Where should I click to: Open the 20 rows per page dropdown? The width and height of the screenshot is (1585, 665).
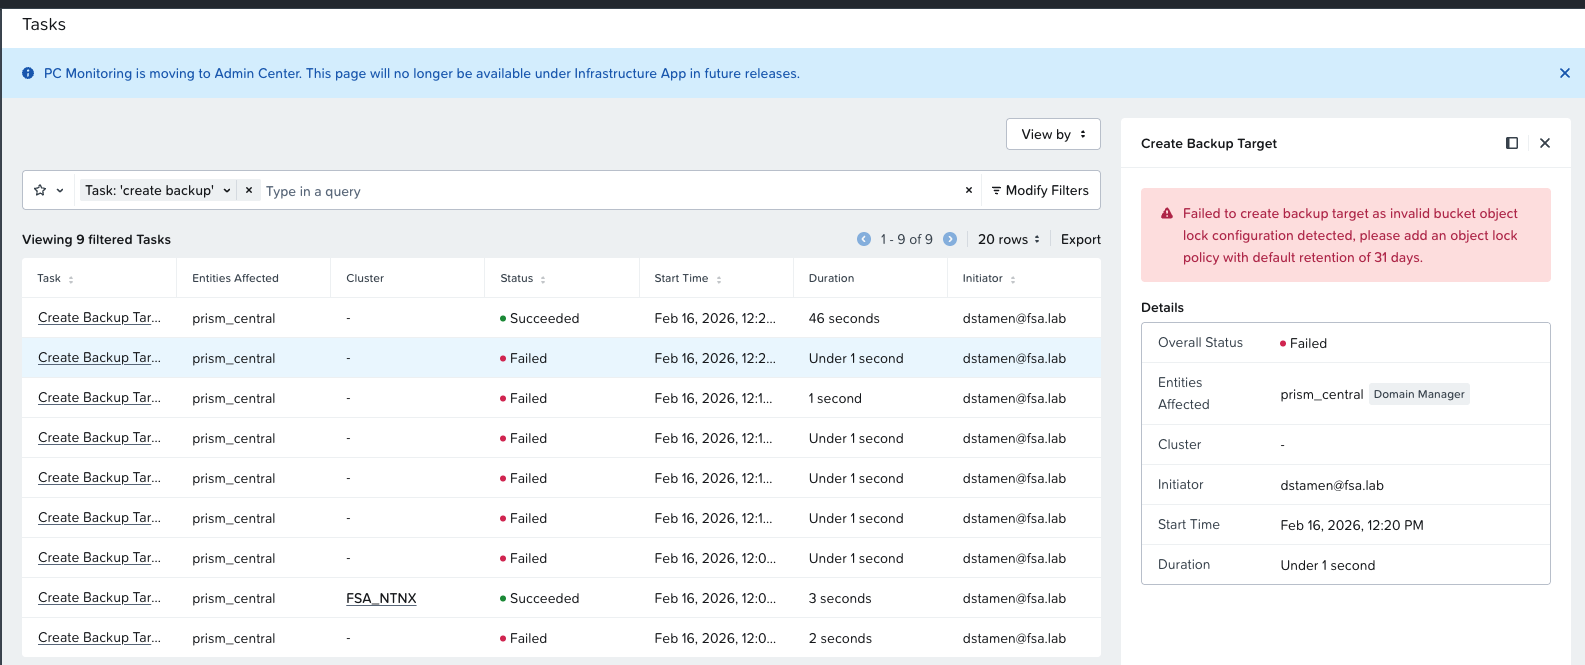click(1008, 239)
